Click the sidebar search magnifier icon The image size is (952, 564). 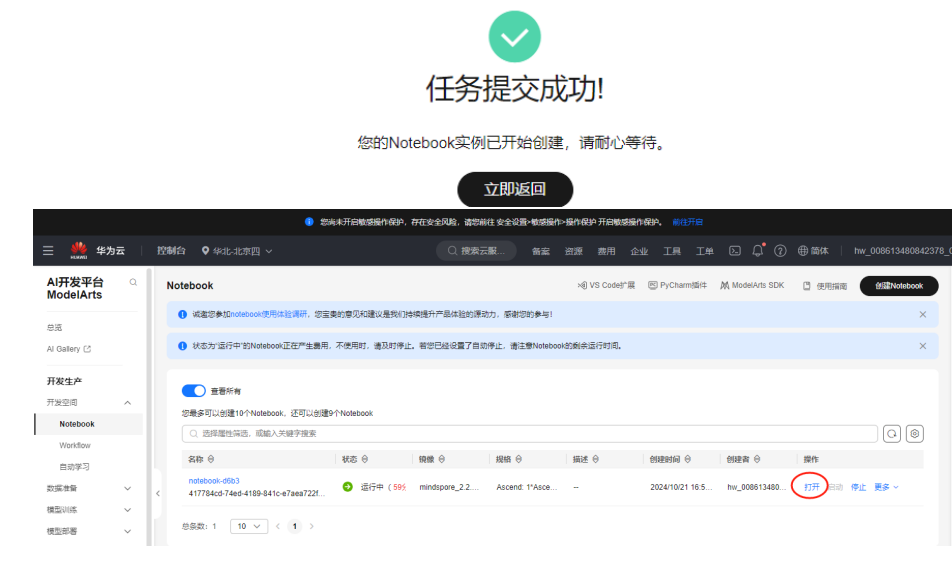click(x=133, y=283)
